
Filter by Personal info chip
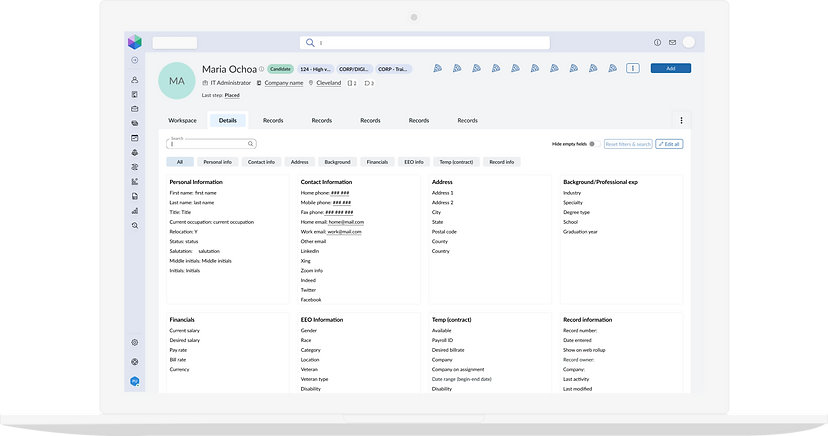tap(218, 162)
